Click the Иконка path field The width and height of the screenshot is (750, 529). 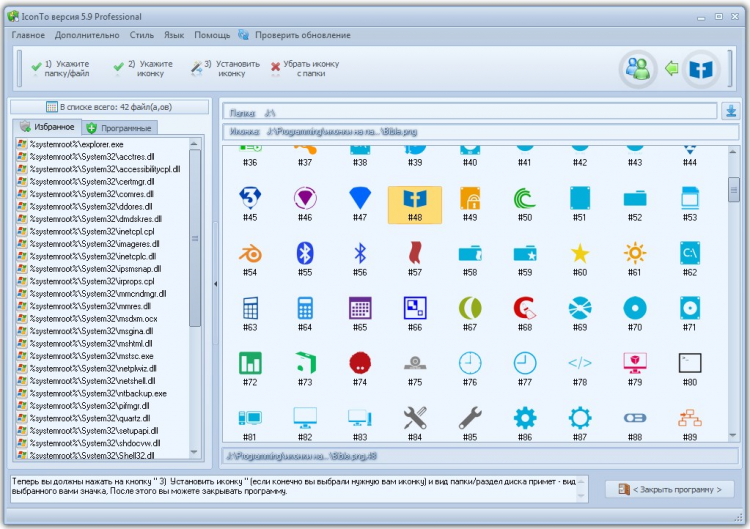tap(480, 132)
